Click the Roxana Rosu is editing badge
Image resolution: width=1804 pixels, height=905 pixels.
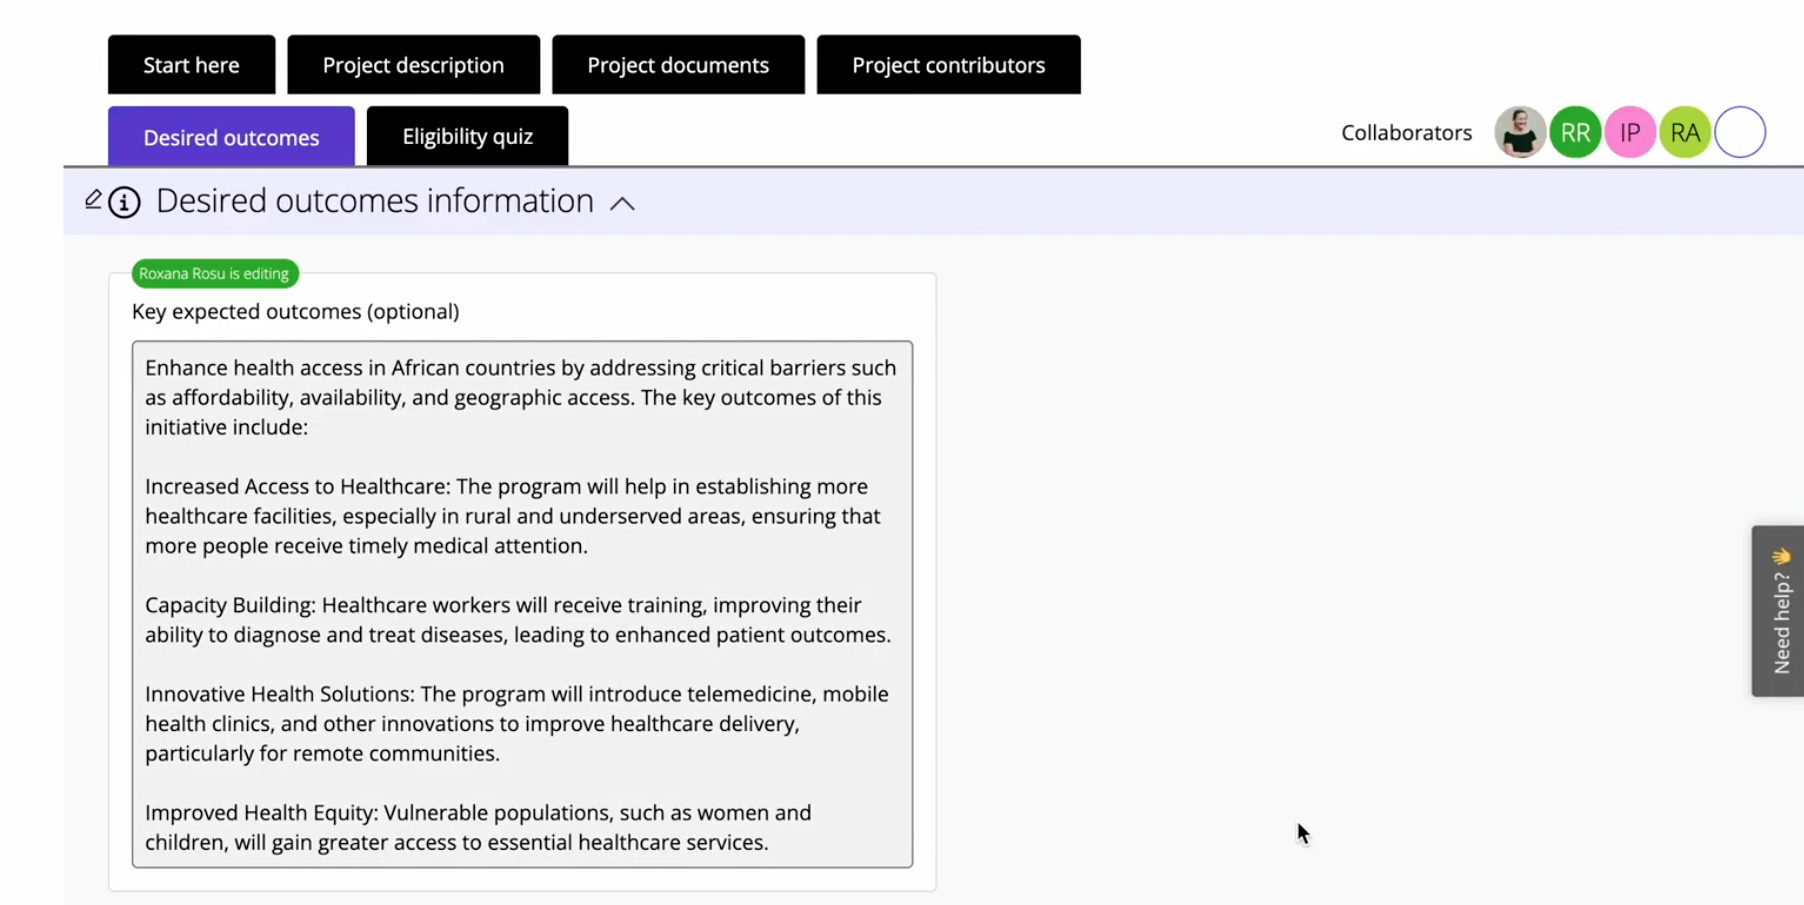click(214, 273)
